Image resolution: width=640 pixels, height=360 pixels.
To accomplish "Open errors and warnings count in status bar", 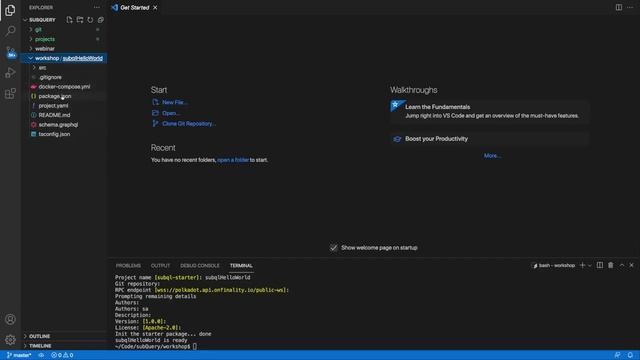I will point(62,355).
